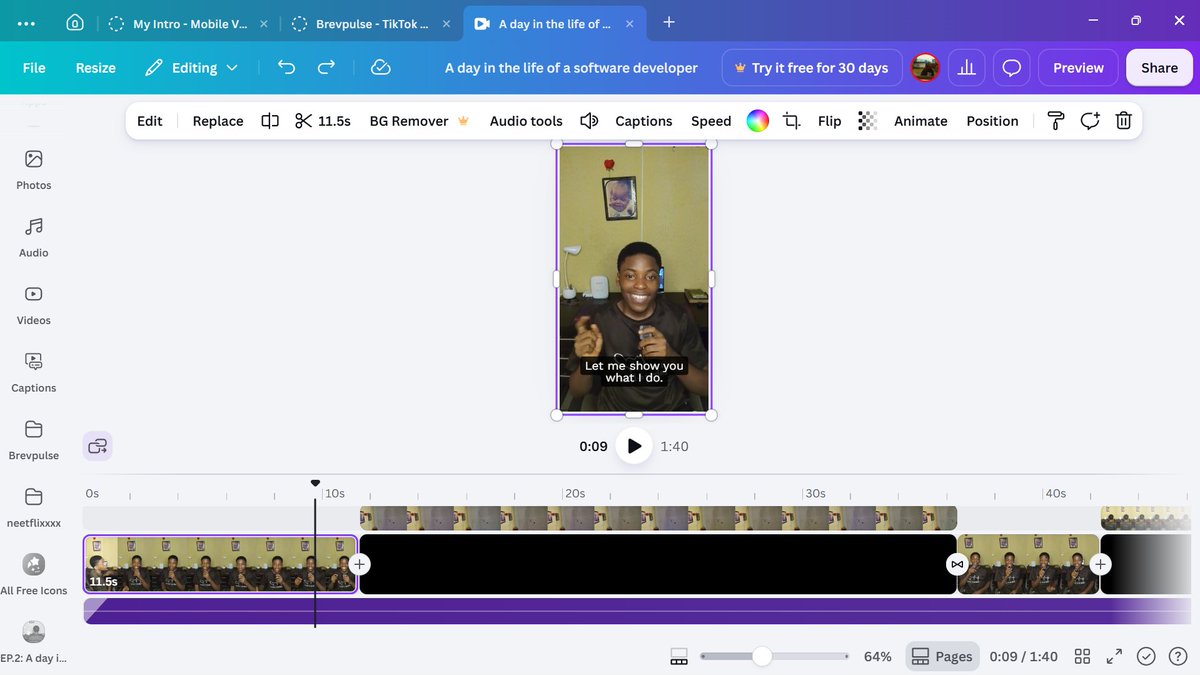Trim the clip using scissors 11.5s

tap(322, 121)
